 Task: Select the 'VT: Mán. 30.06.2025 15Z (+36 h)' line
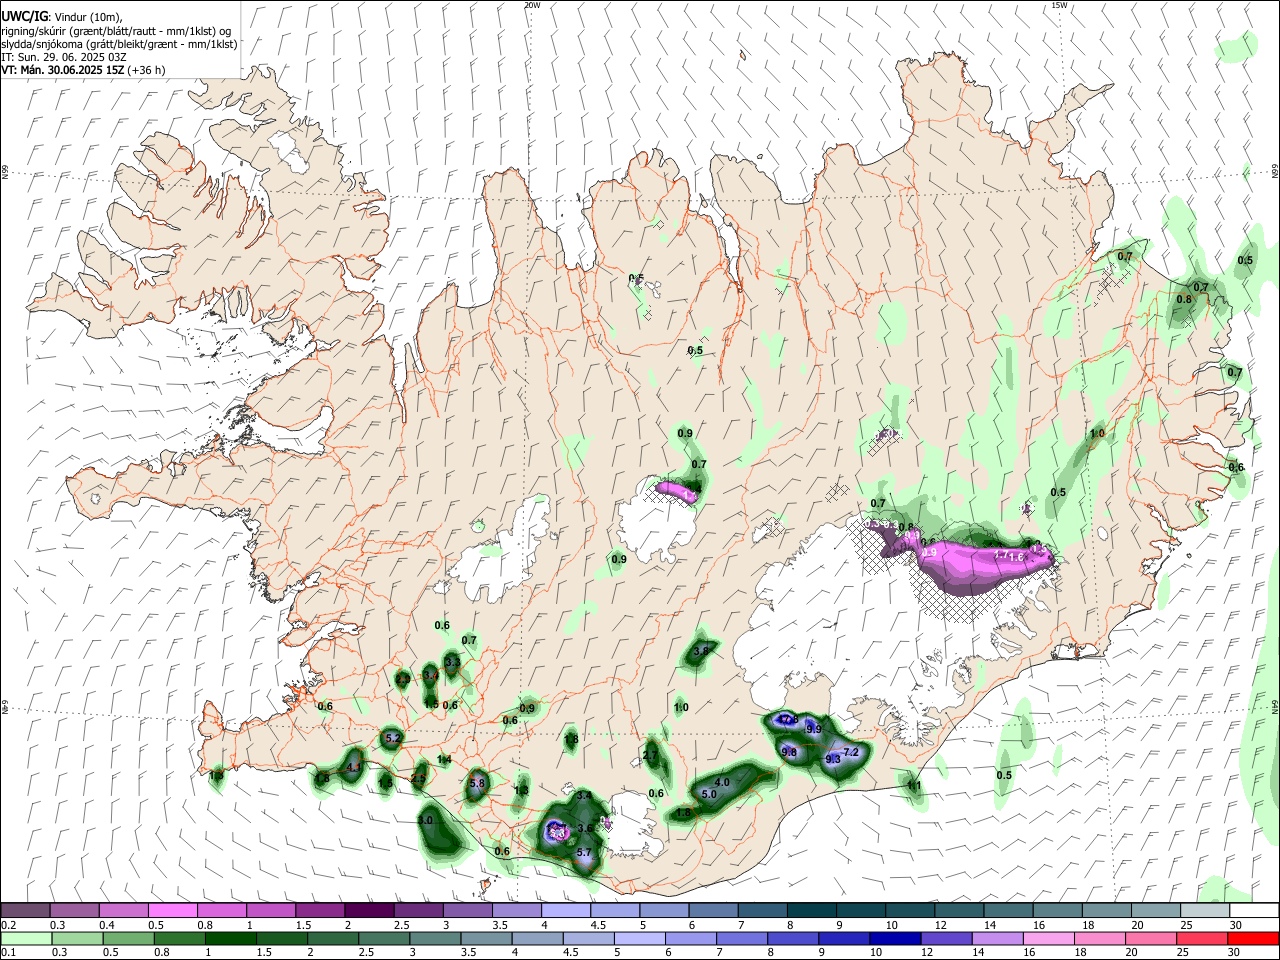tap(83, 70)
